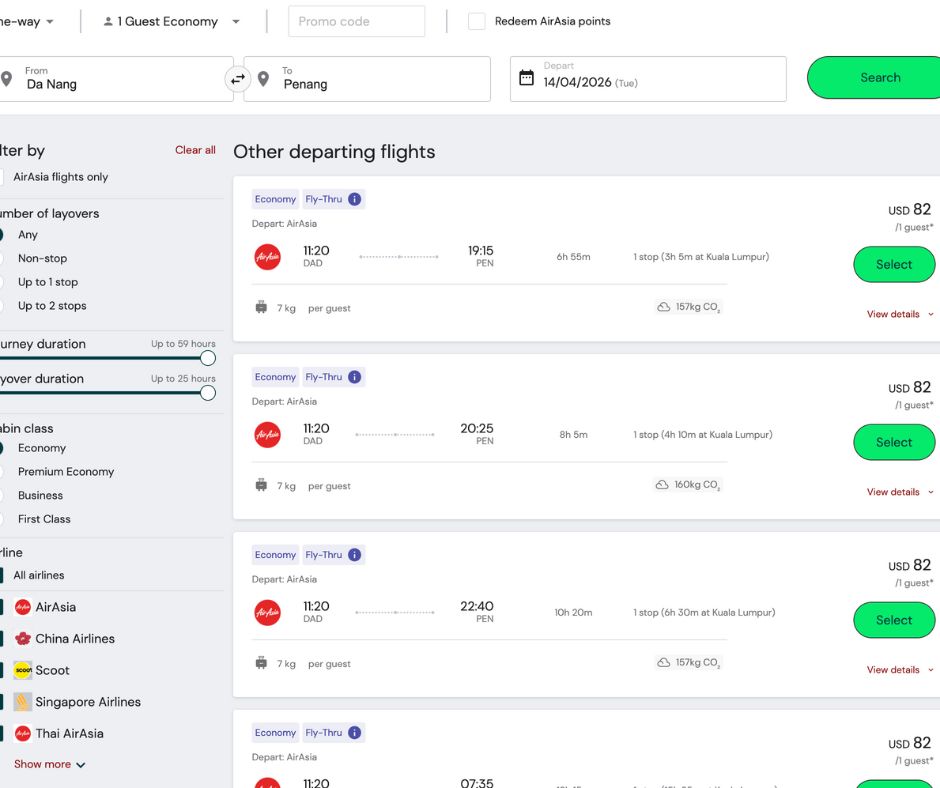Screen dimensions: 940x788
Task: Open the calendar icon in Depart field
Action: 526,77
